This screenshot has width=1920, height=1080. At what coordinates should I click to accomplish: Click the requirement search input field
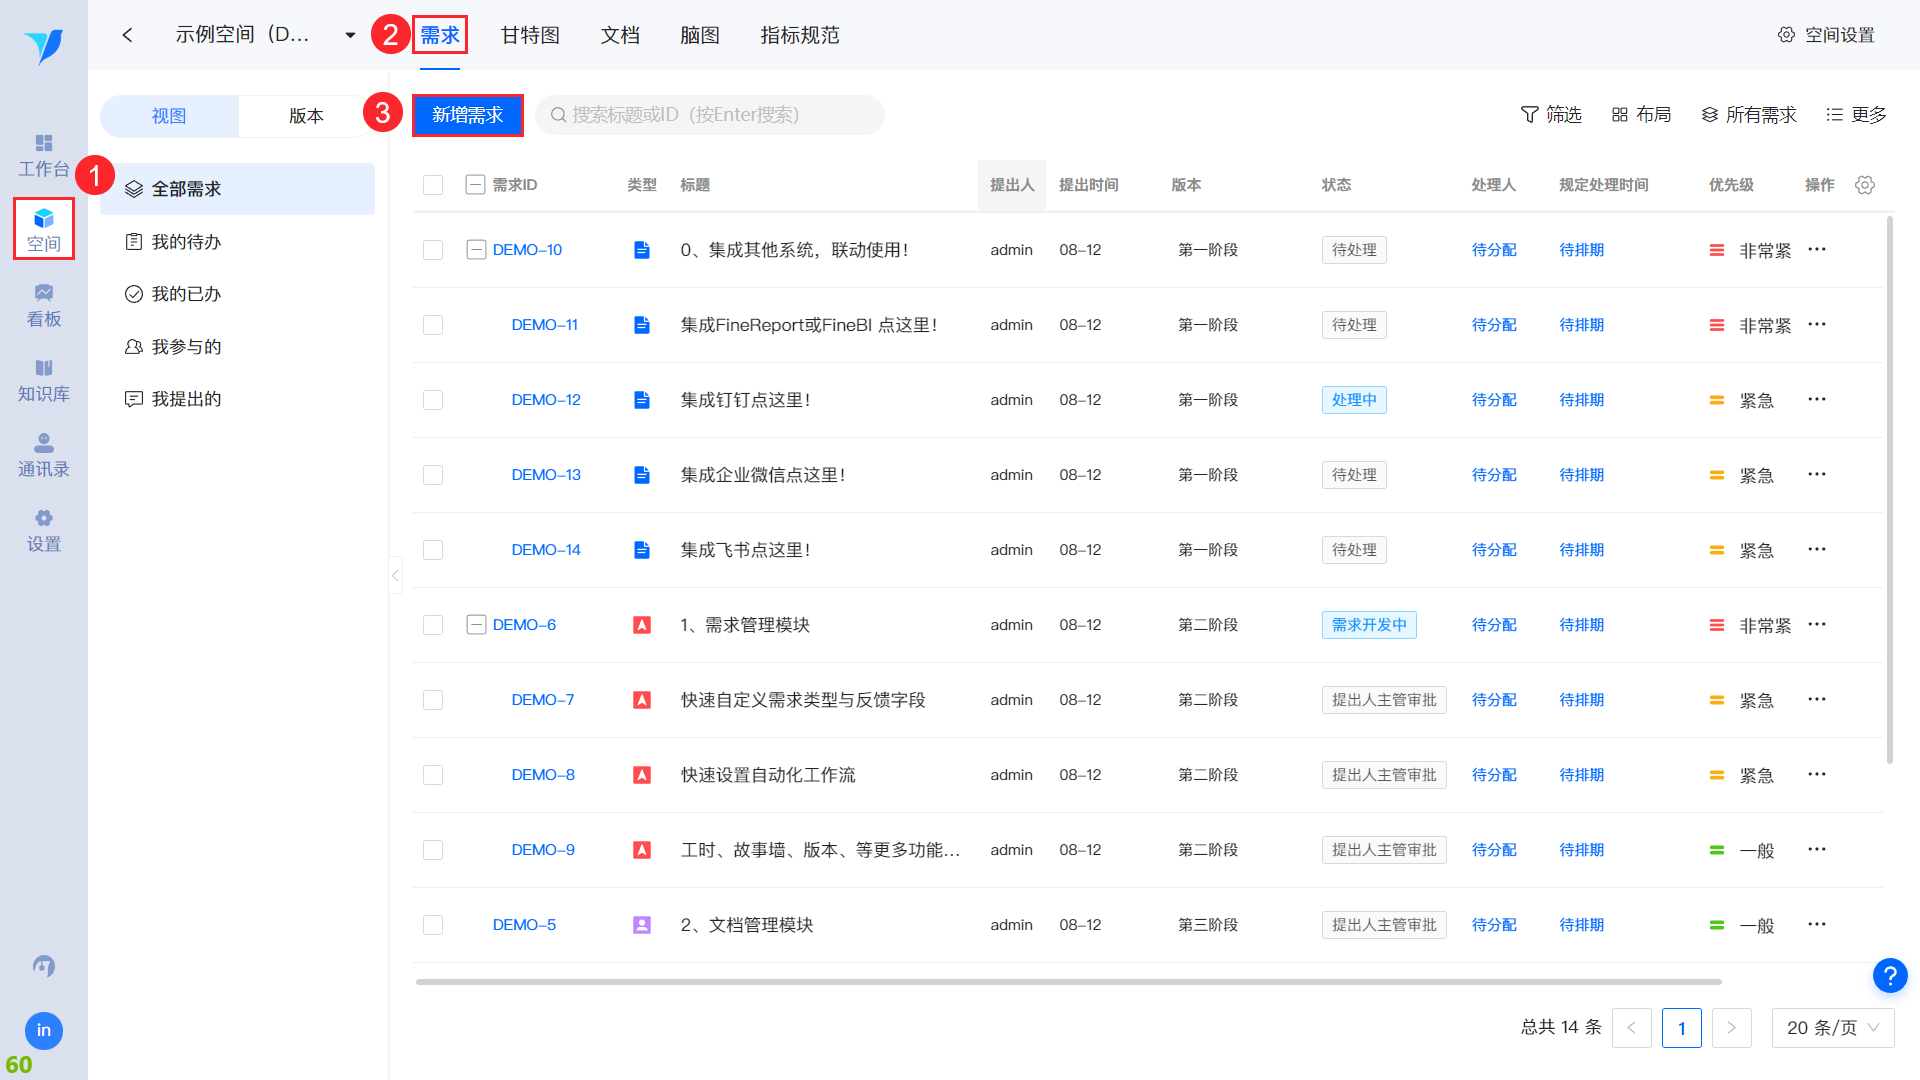(x=710, y=115)
